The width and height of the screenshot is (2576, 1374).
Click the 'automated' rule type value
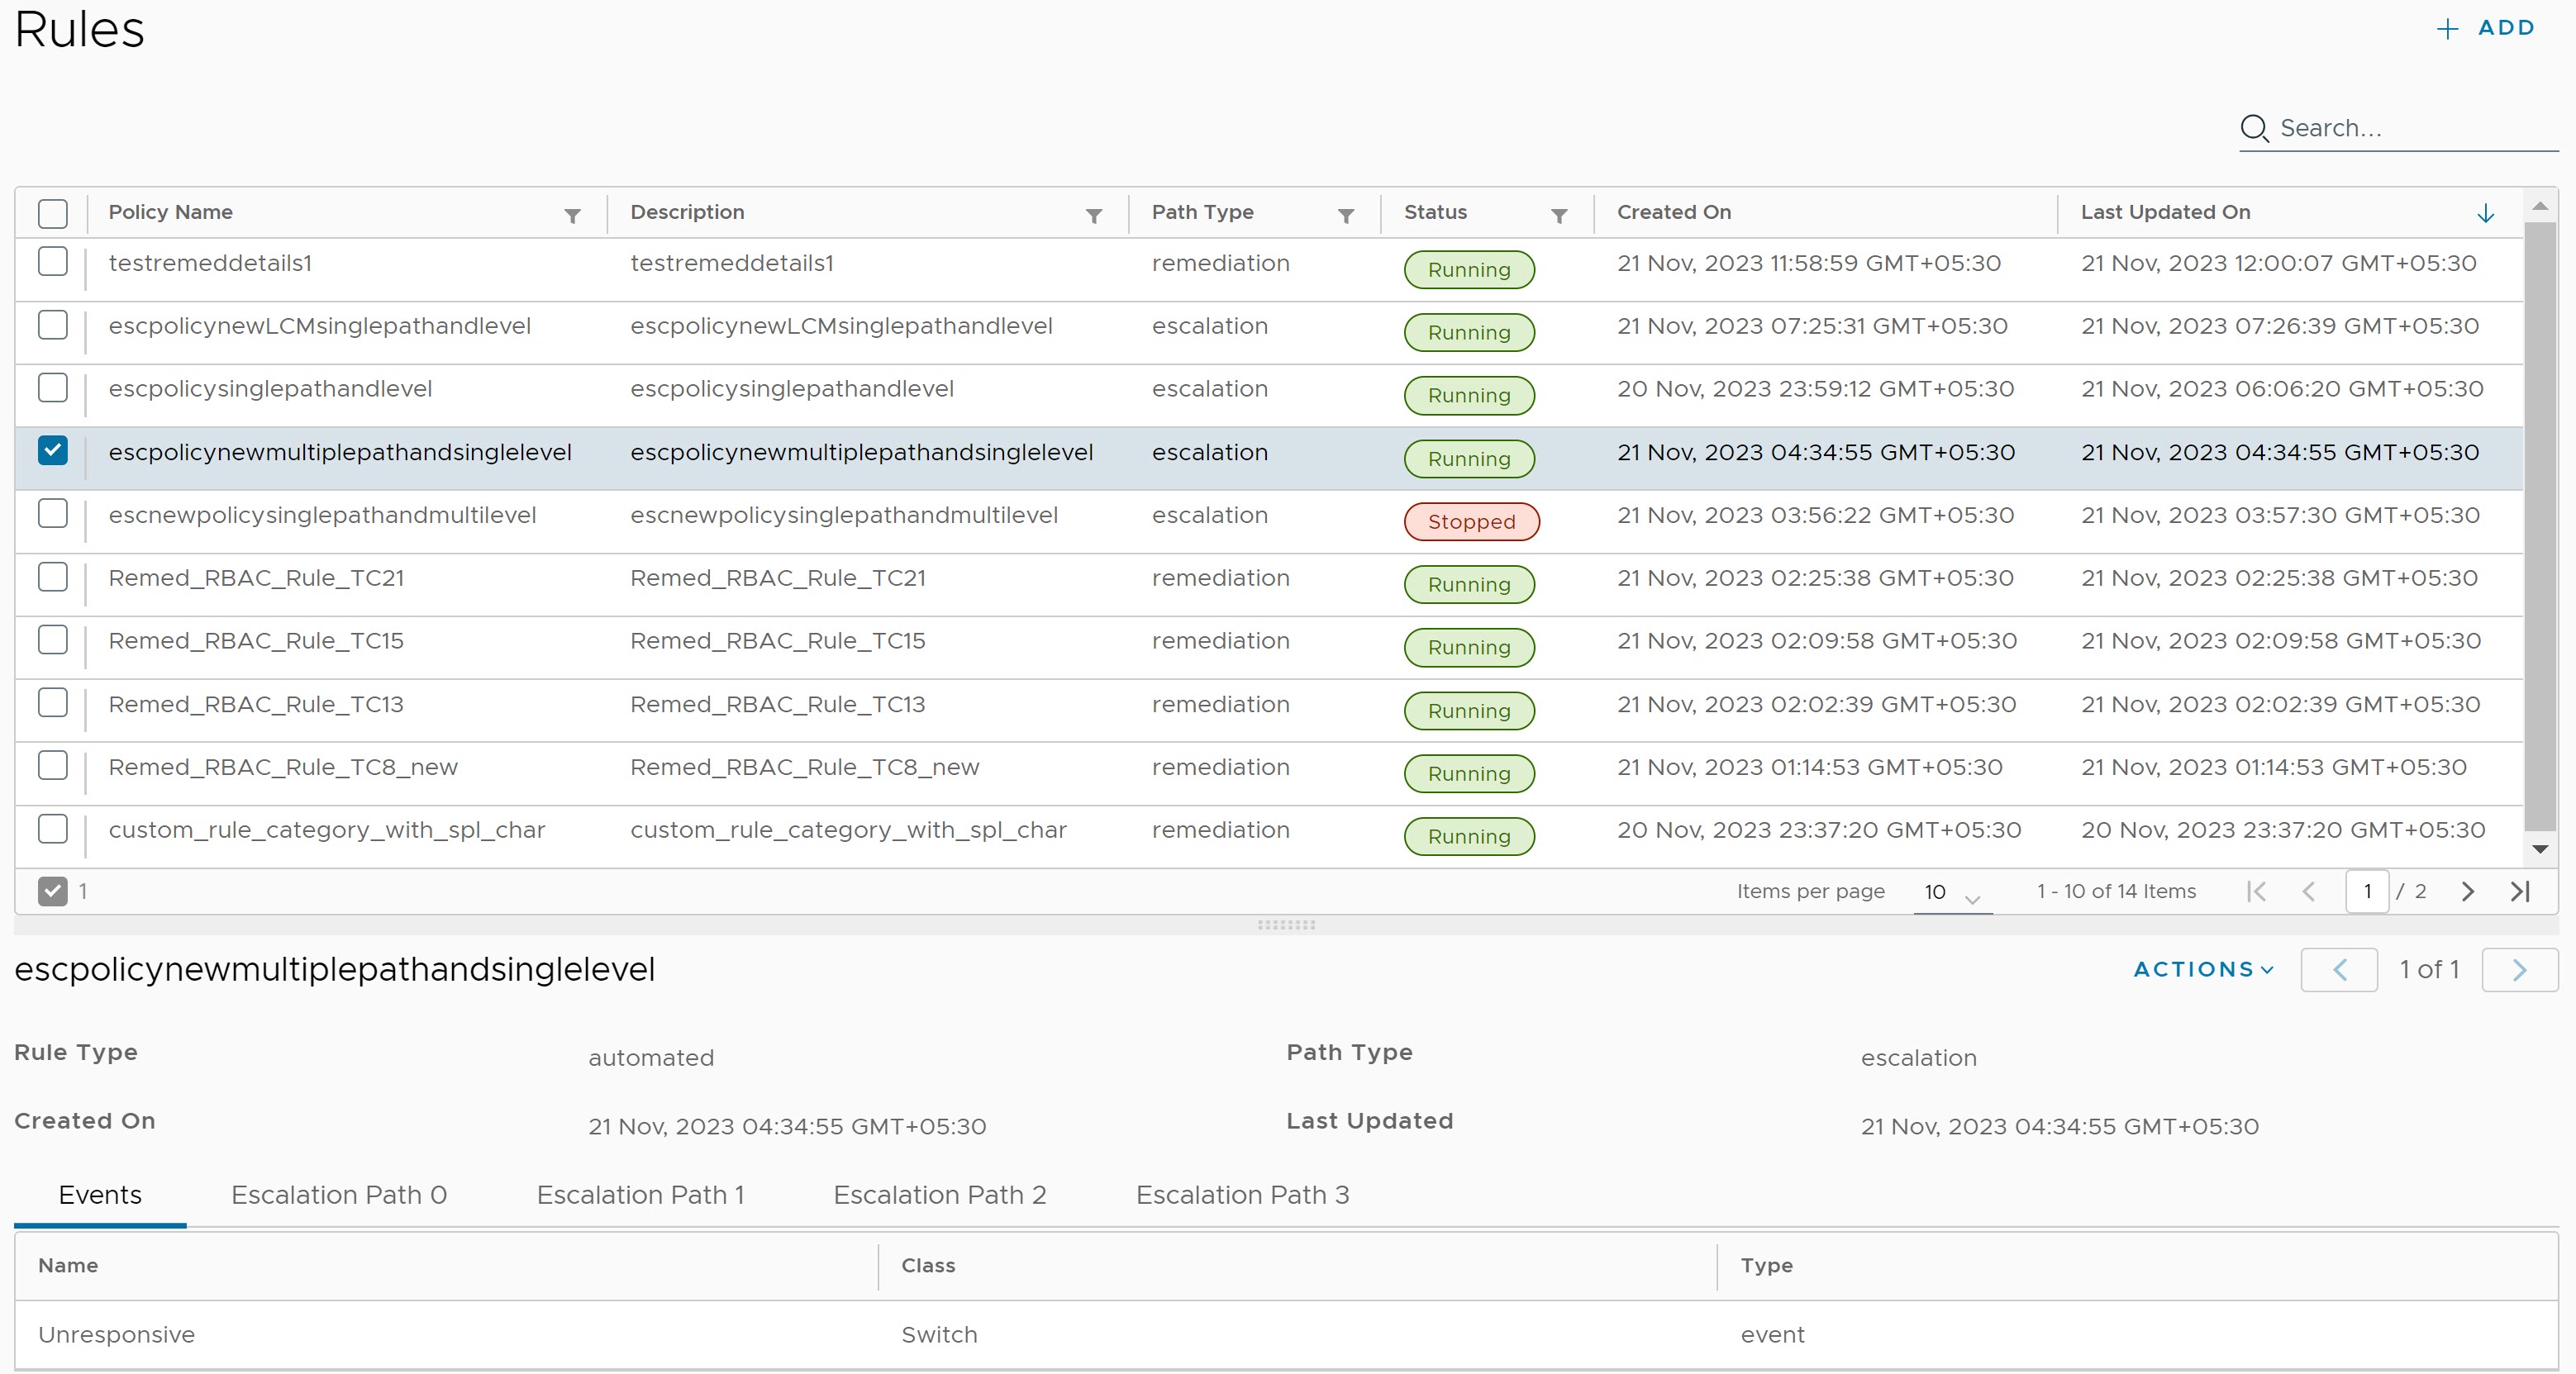pyautogui.click(x=651, y=1058)
